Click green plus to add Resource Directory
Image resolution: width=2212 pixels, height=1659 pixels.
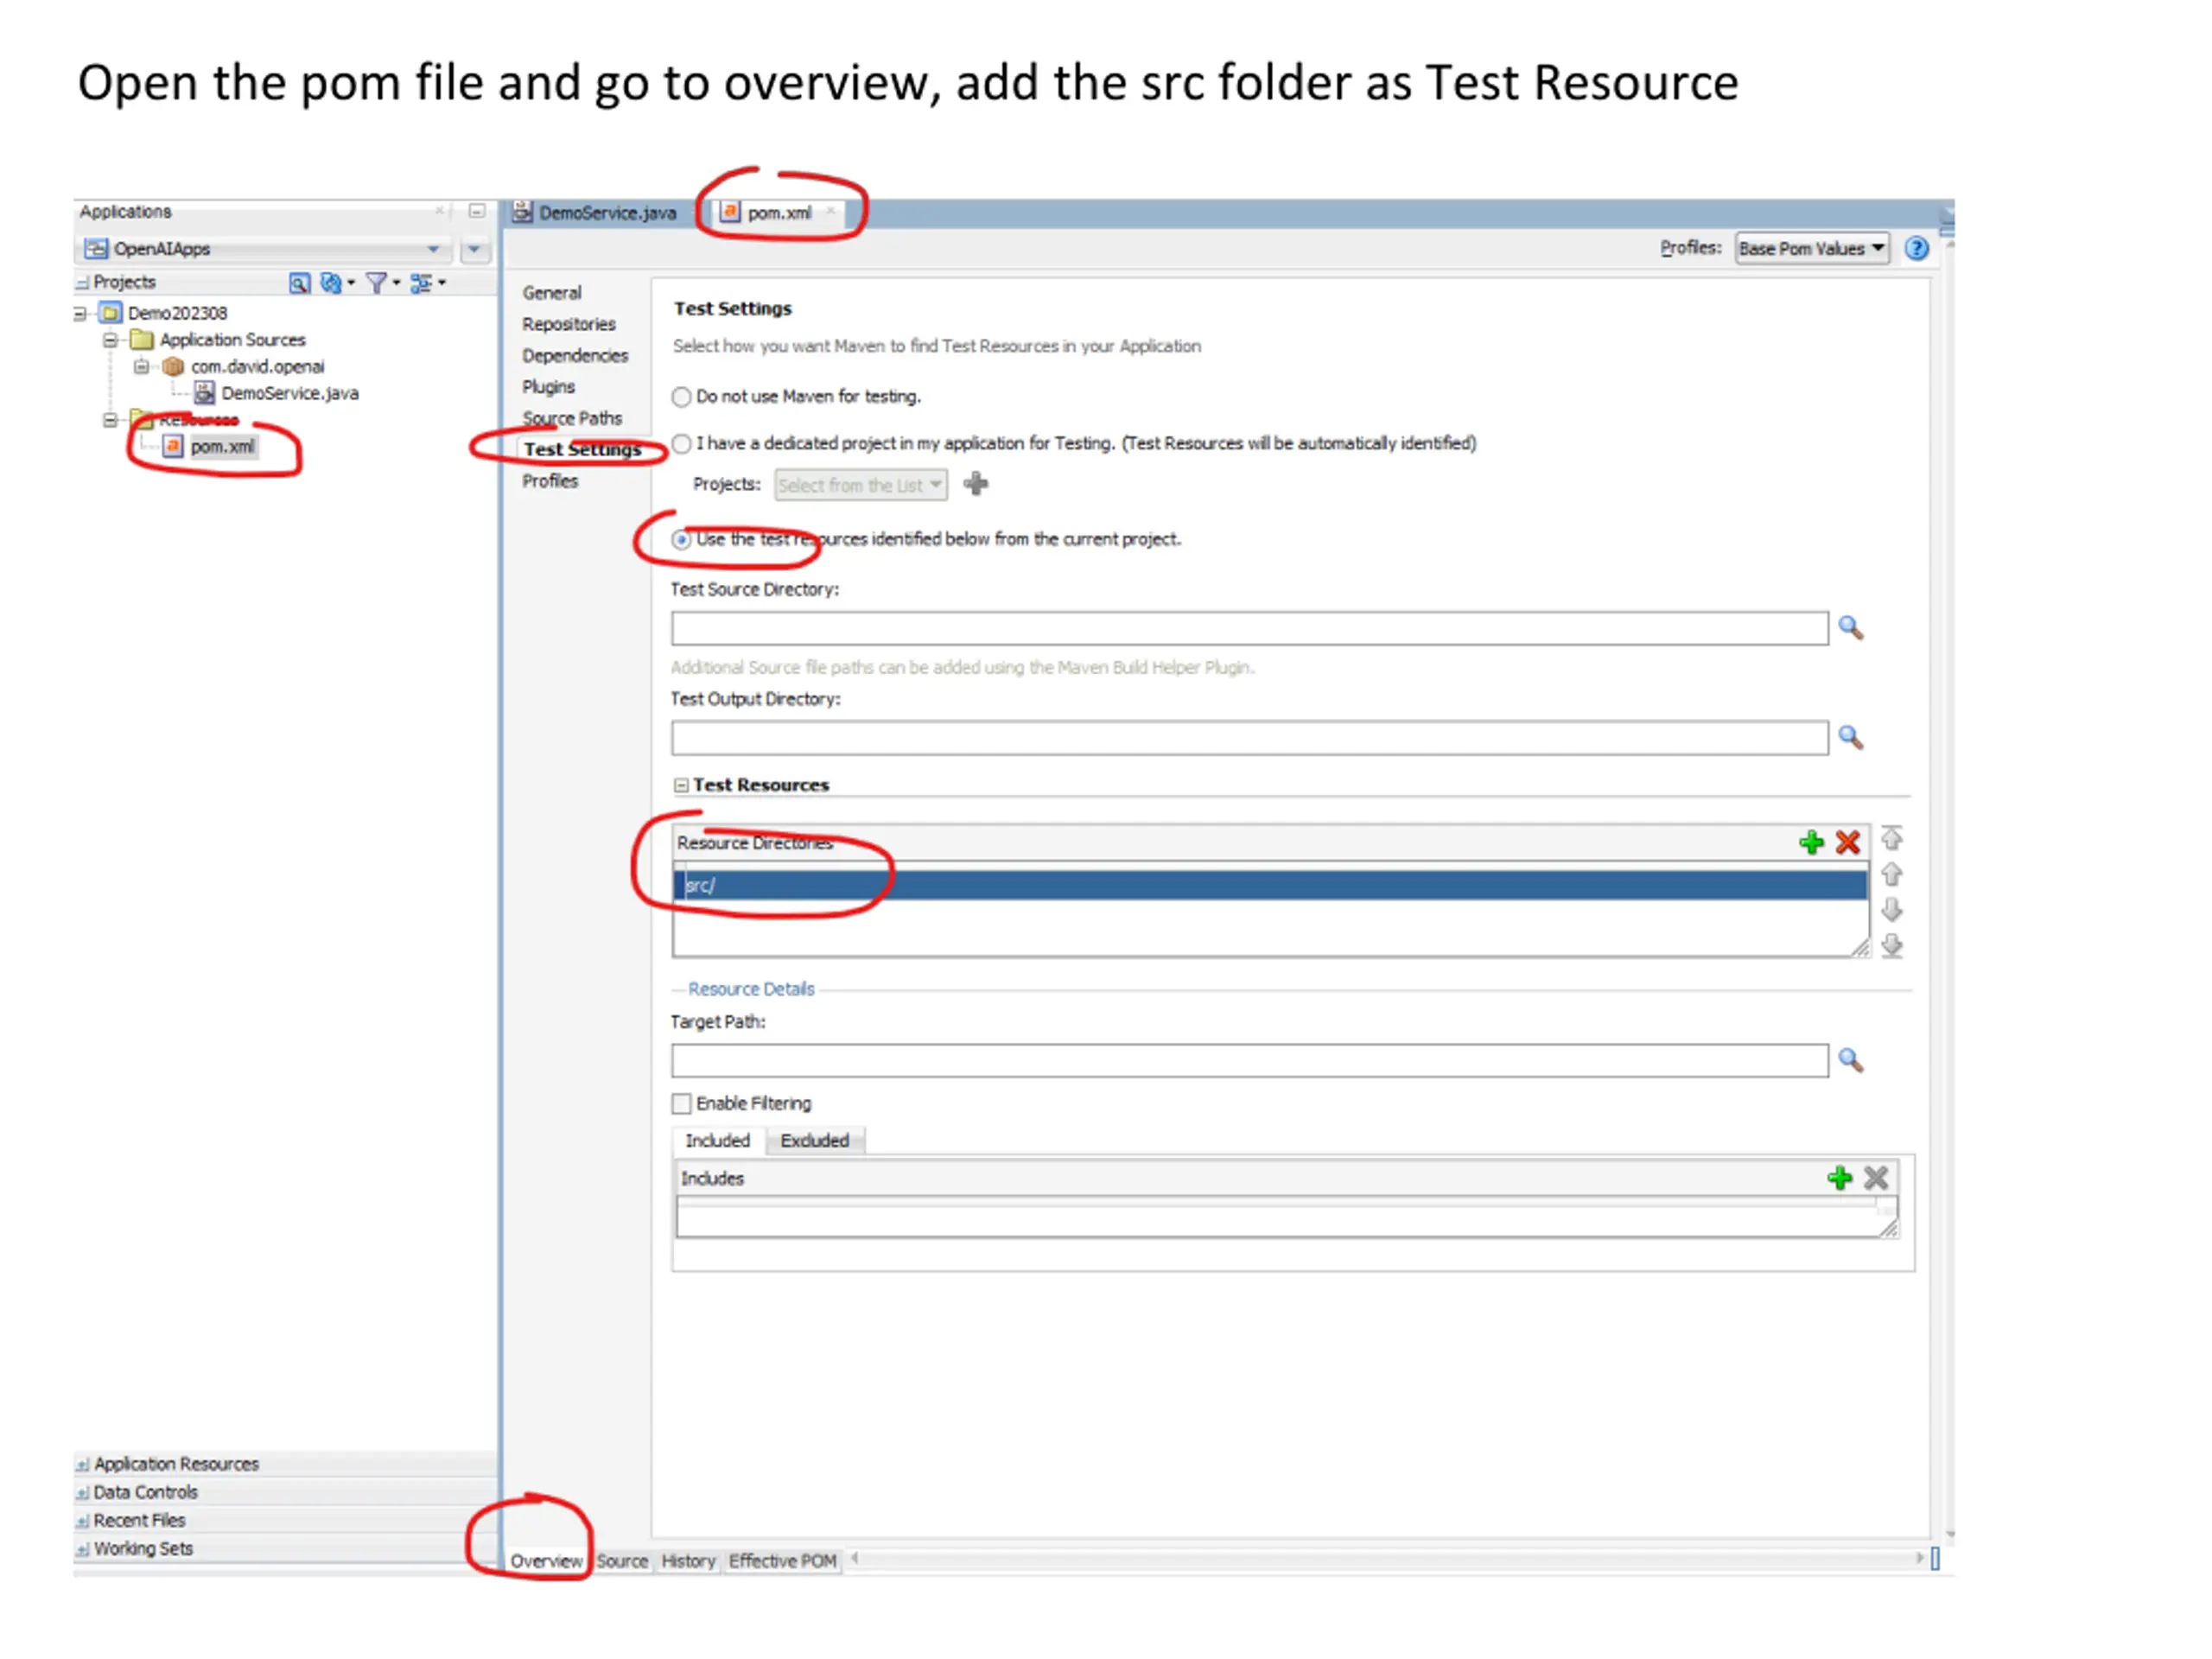(1810, 842)
